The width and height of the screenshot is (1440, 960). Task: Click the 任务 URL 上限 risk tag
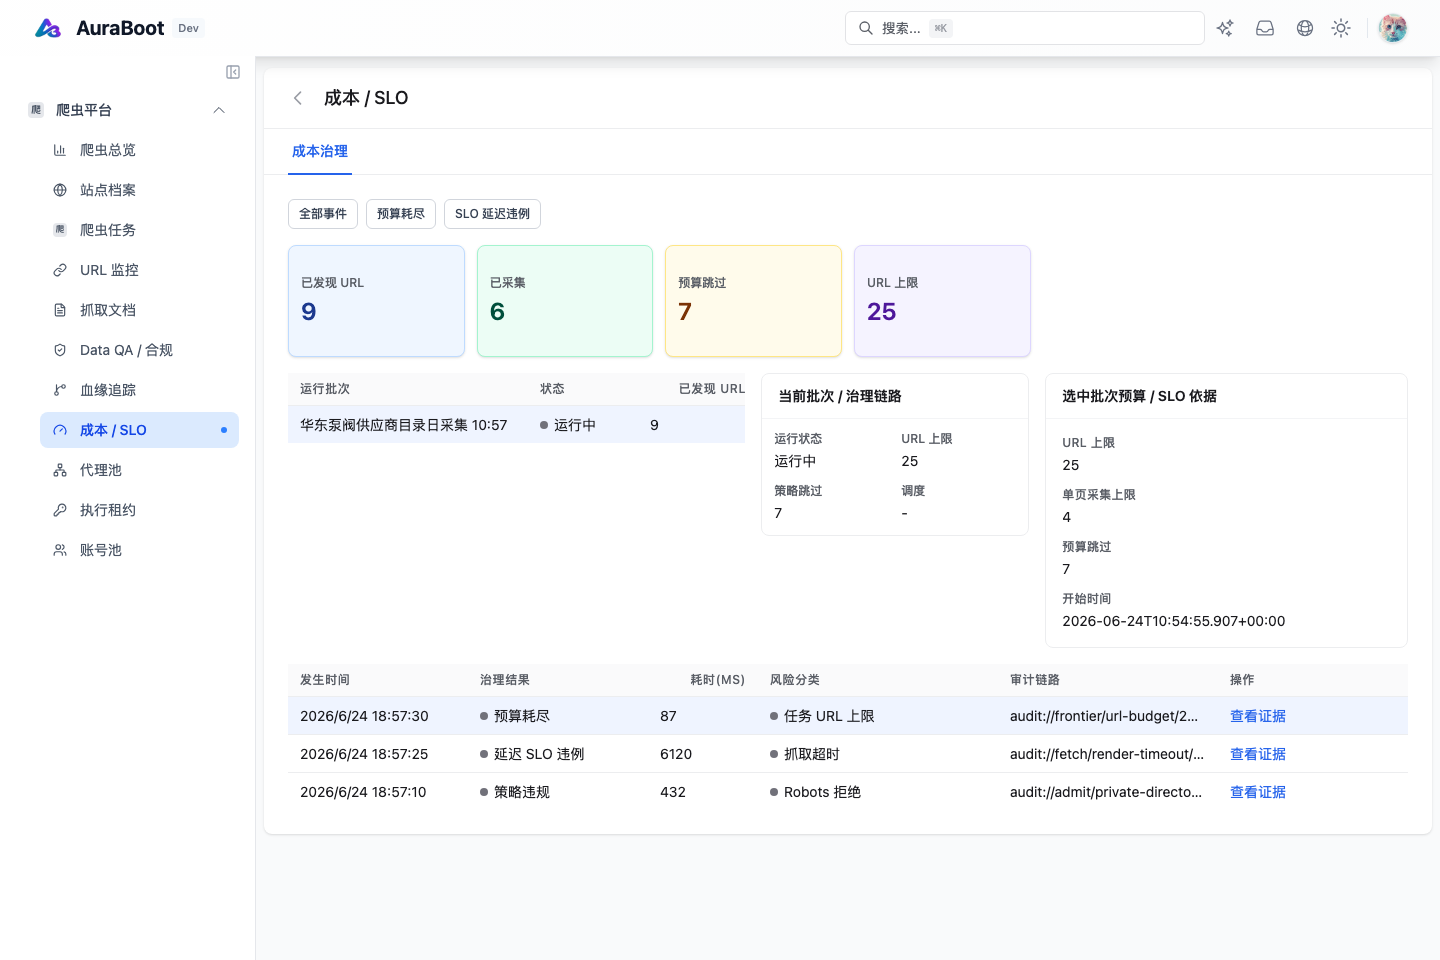(822, 716)
